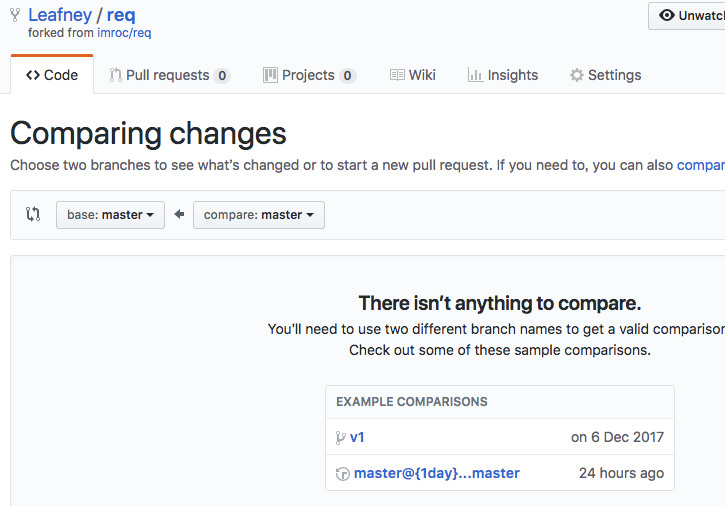Expand the base: master dropdown
This screenshot has width=725, height=506.
pos(110,215)
